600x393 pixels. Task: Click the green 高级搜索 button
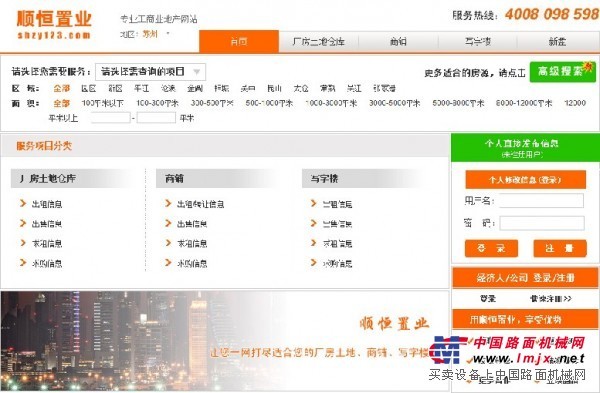click(x=562, y=72)
